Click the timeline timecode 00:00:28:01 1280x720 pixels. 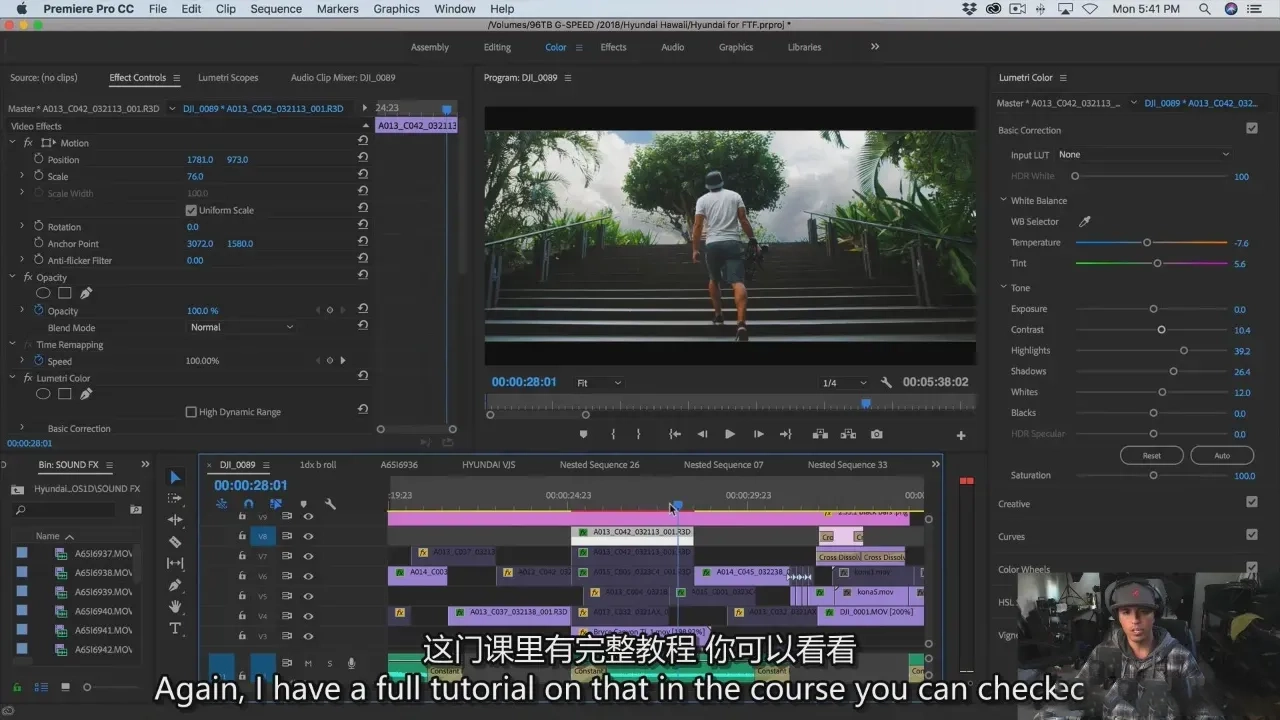pos(251,485)
